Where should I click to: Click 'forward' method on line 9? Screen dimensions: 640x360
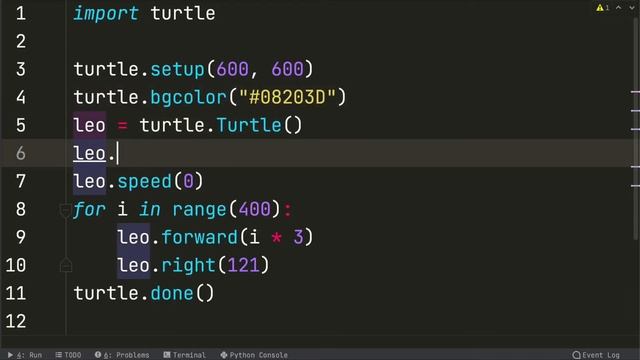click(200, 237)
